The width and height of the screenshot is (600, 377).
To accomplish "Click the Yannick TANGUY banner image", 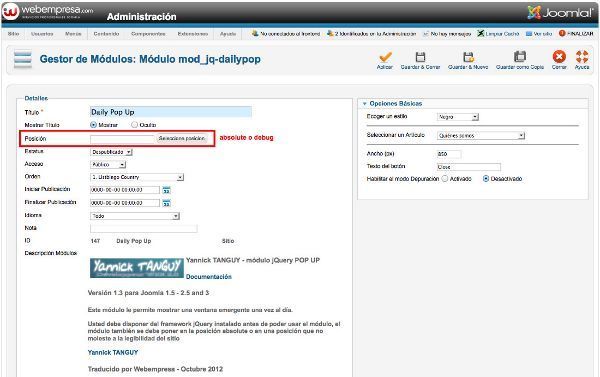I will pyautogui.click(x=137, y=268).
